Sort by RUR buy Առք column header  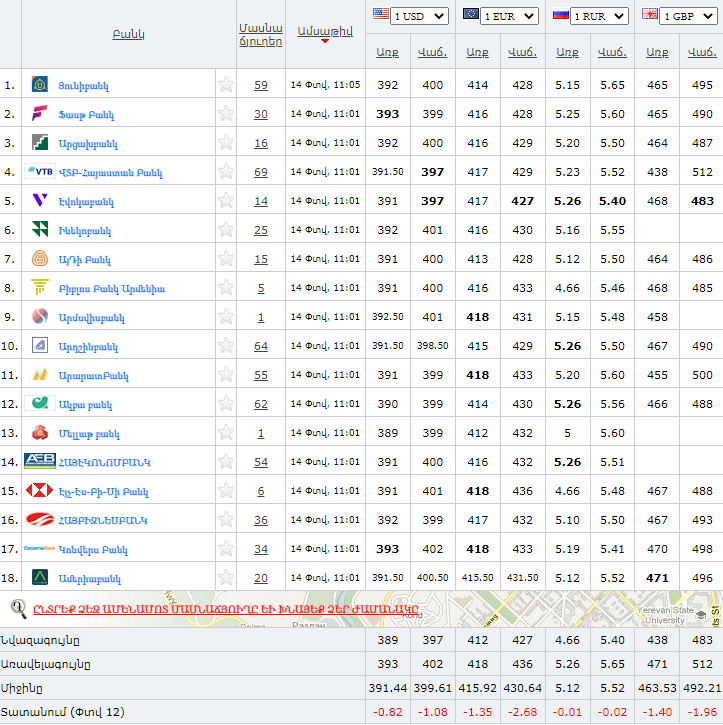(567, 52)
